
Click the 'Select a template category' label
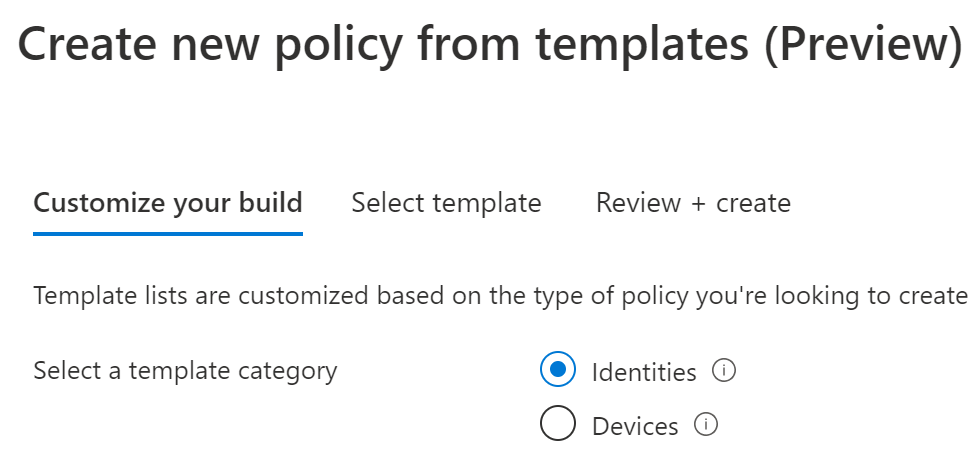pos(185,371)
